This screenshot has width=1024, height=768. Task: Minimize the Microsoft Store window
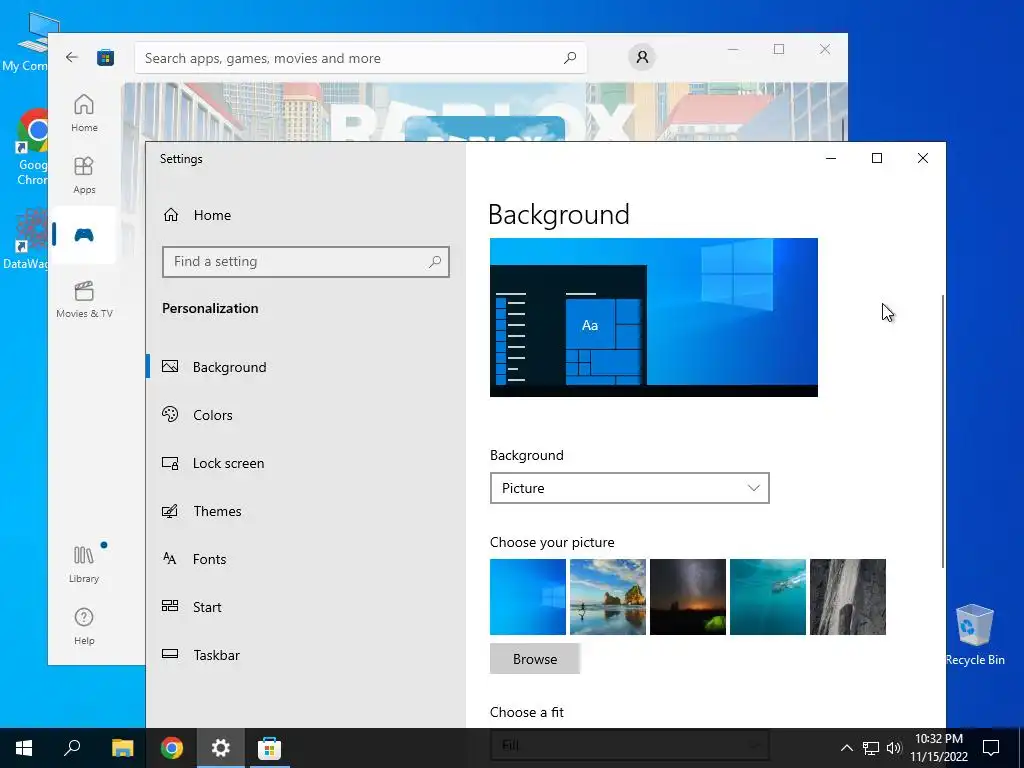[733, 49]
